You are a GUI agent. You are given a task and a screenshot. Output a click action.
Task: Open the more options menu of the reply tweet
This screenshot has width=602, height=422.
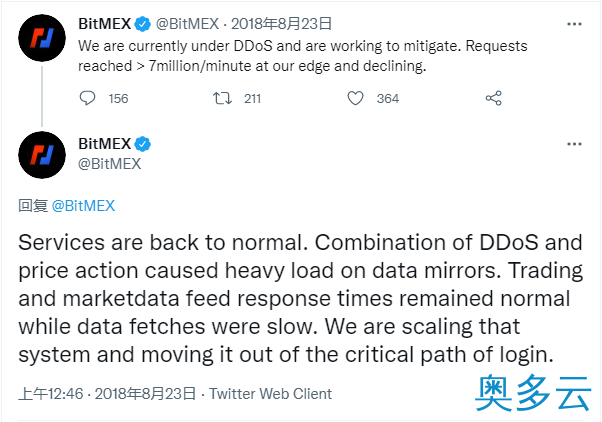click(574, 144)
